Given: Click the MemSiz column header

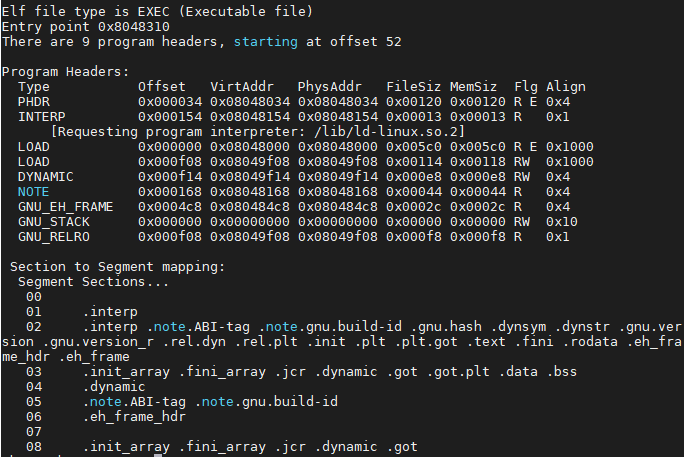Looking at the screenshot, I should 475,87.
